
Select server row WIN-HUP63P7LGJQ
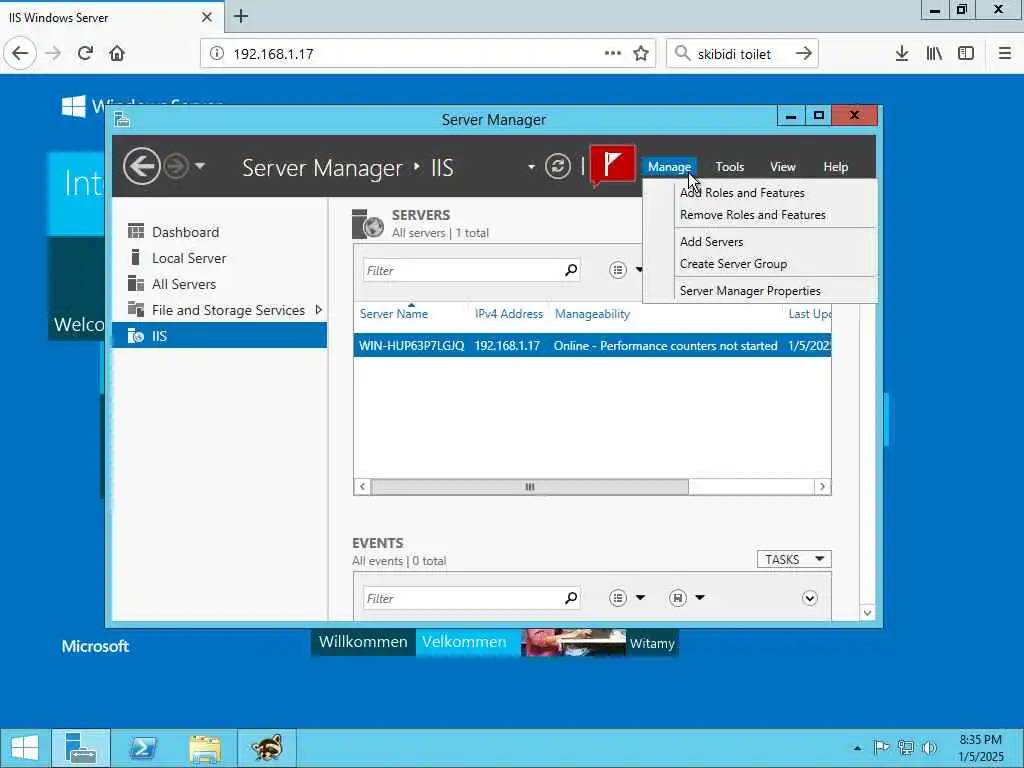pos(592,345)
